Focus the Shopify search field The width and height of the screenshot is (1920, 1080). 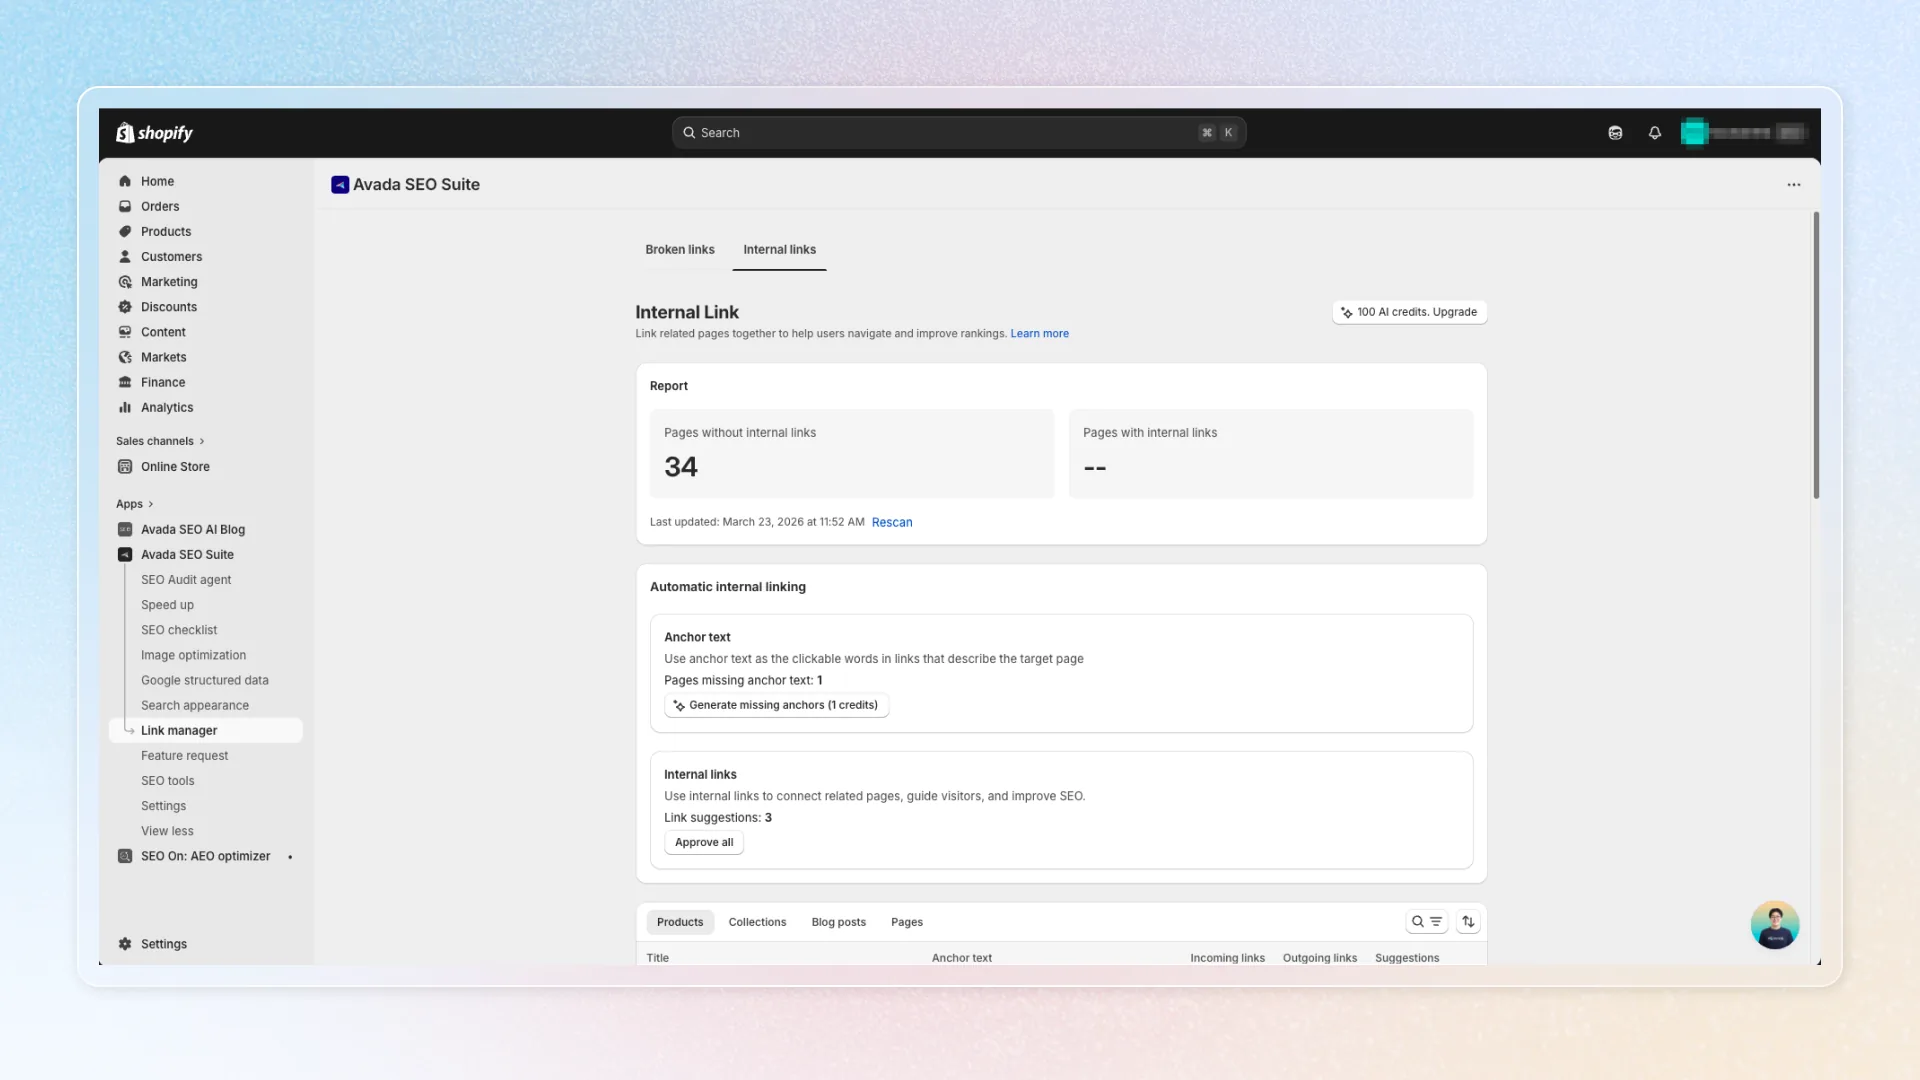959,133
